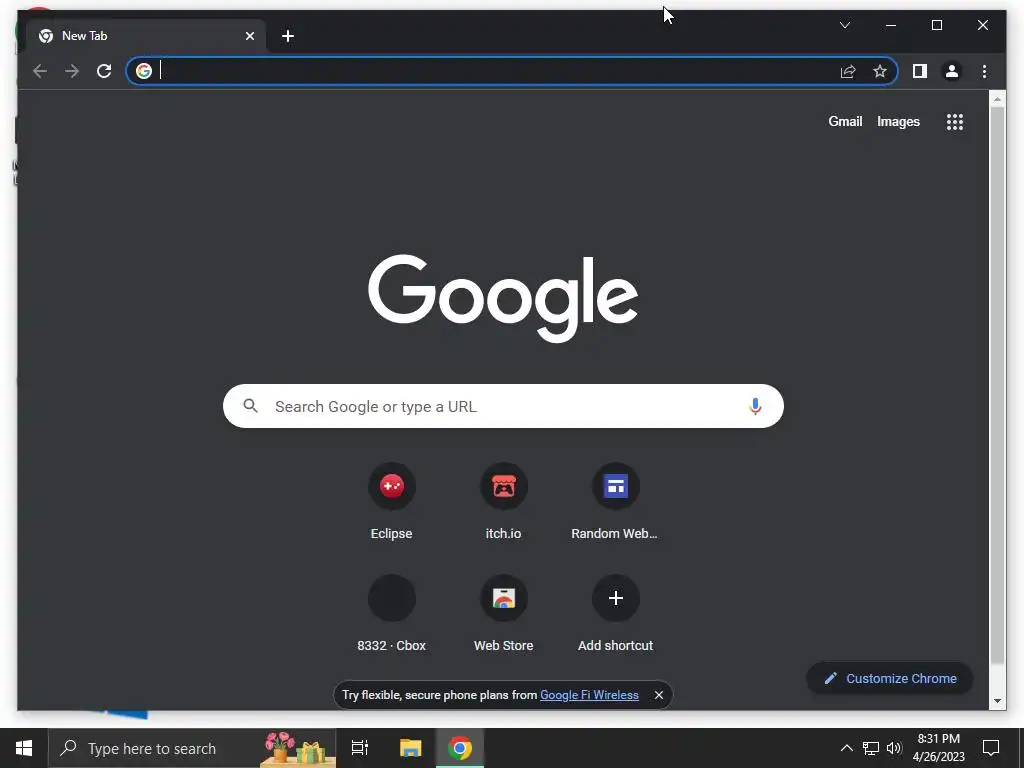Click the Search Google or type a URL box
The image size is (1024, 768).
pyautogui.click(x=503, y=406)
